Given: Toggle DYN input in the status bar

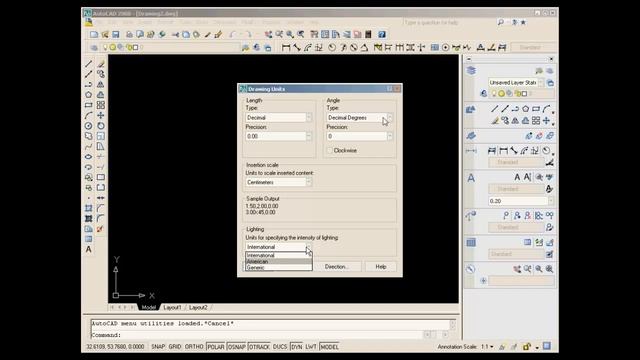Looking at the screenshot, I should (x=297, y=347).
